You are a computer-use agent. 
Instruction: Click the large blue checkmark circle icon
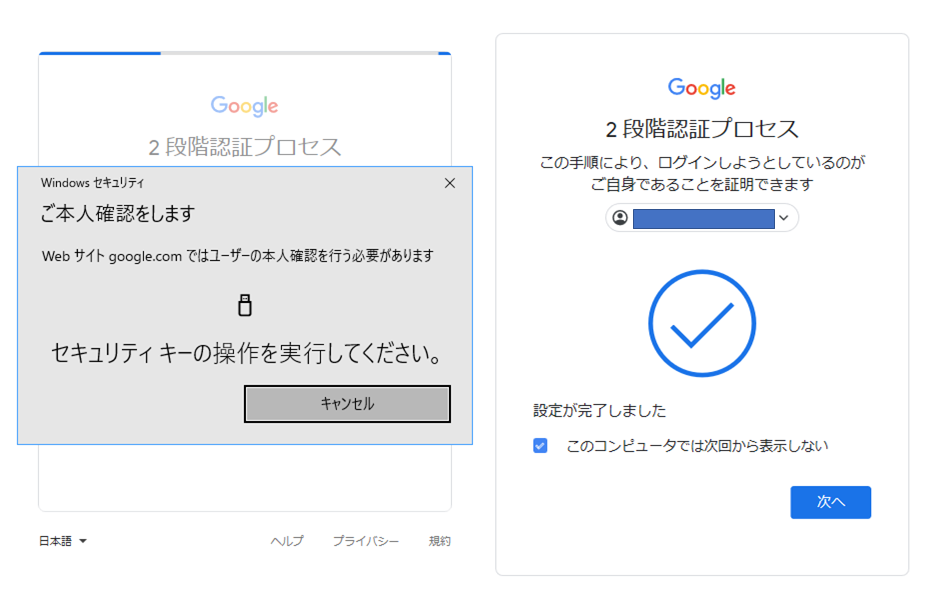click(x=702, y=323)
